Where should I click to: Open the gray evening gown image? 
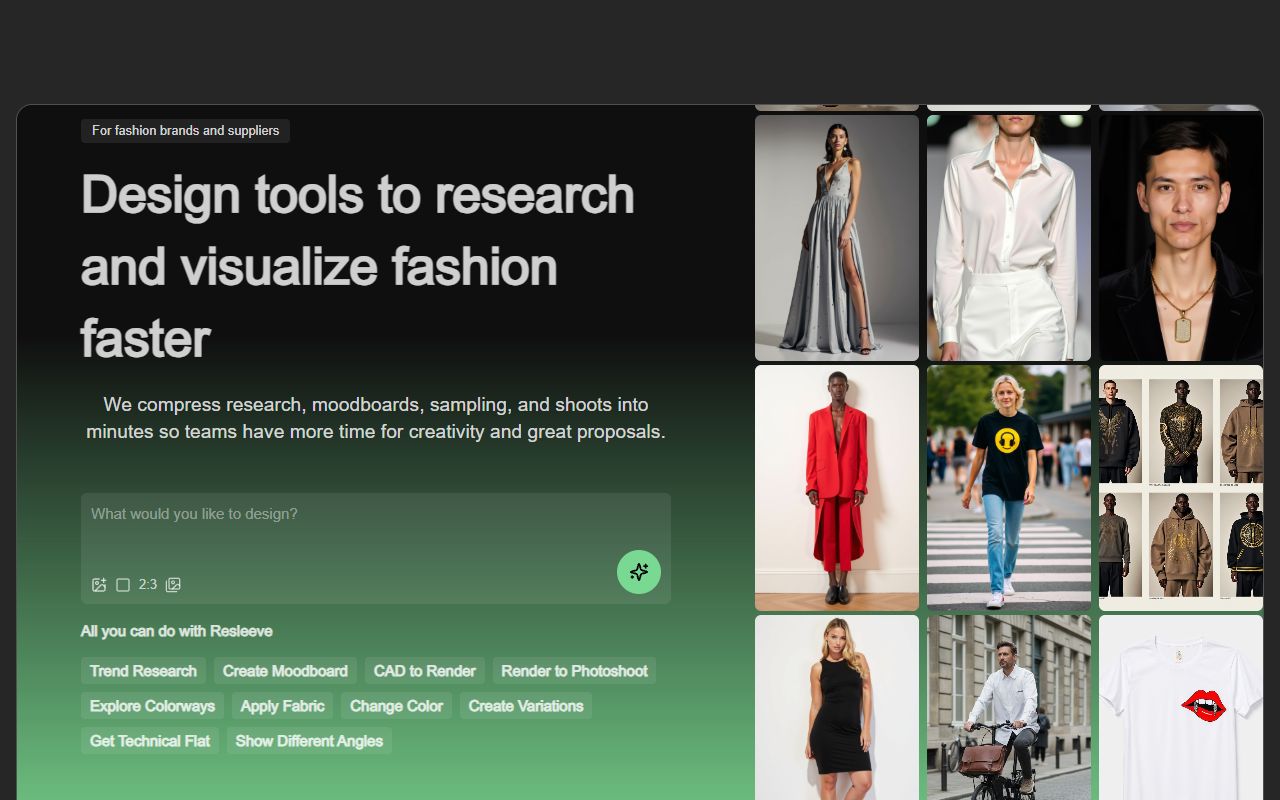point(836,238)
